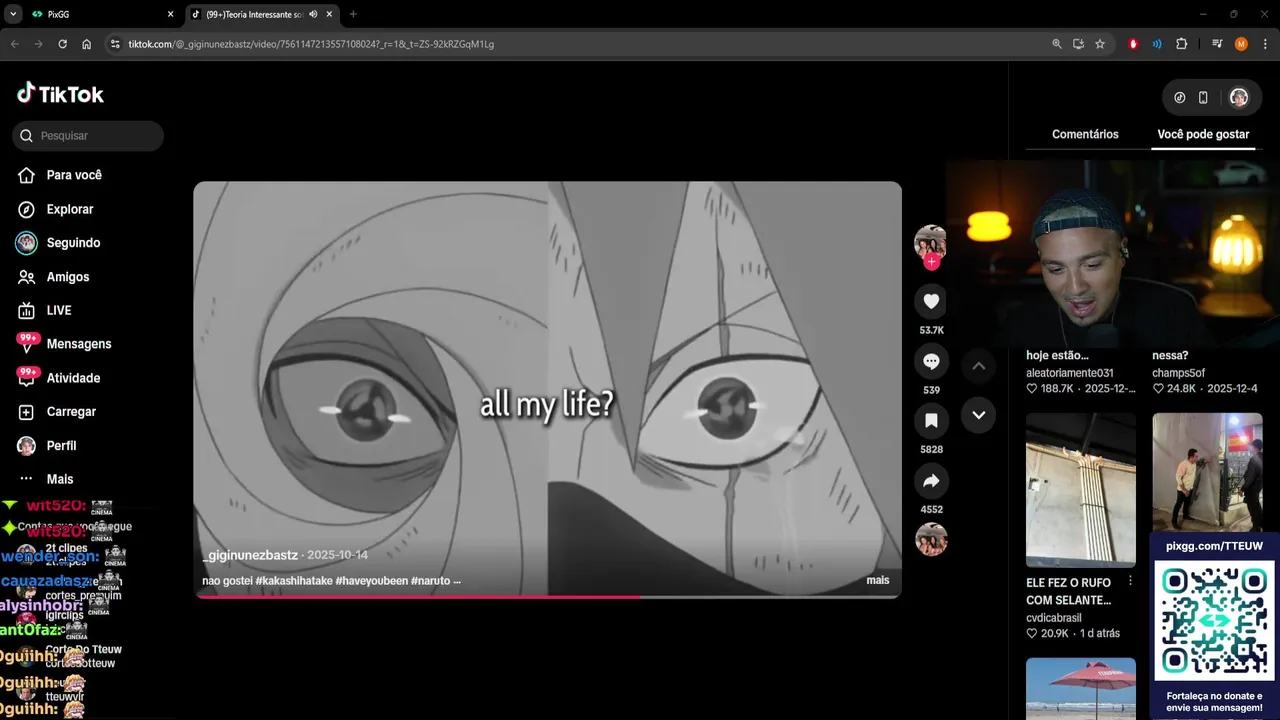
Task: Switch to Você pode gostar tab
Action: [x=1203, y=134]
